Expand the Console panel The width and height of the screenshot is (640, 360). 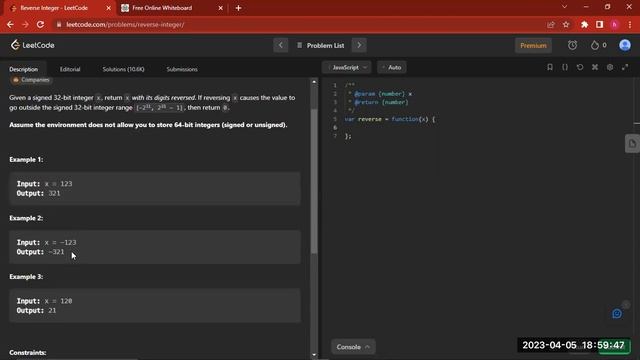pos(353,347)
